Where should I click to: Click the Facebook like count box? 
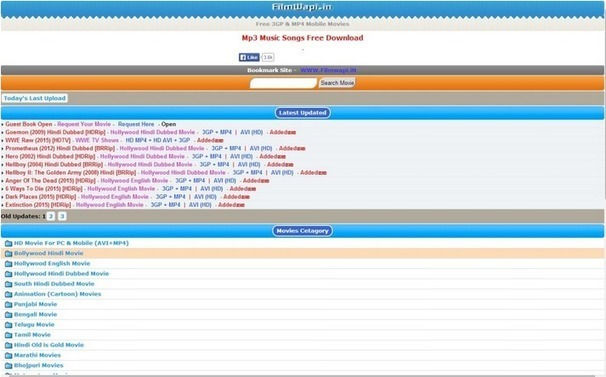[x=267, y=57]
